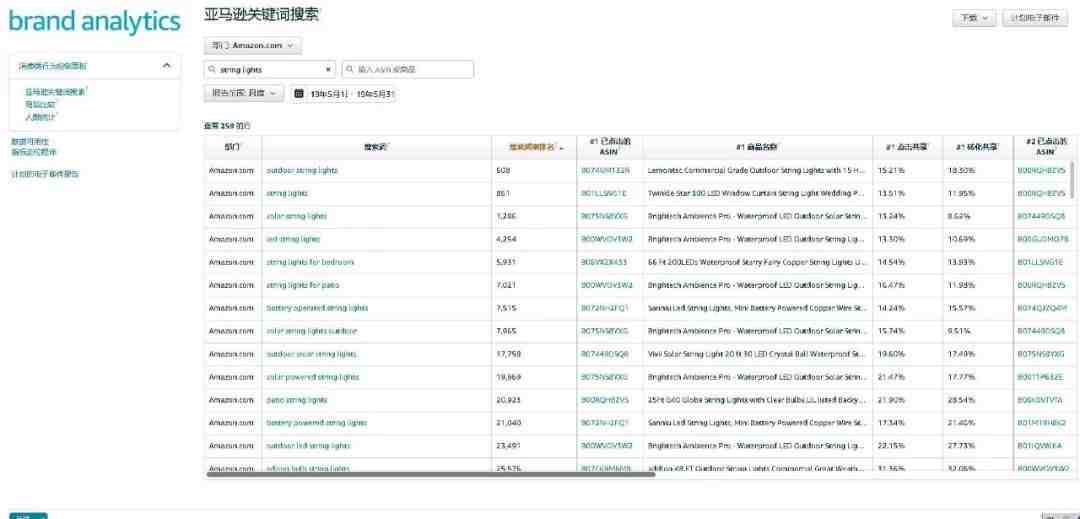
Task: Open 'led string lights' search term link
Action: [x=293, y=239]
